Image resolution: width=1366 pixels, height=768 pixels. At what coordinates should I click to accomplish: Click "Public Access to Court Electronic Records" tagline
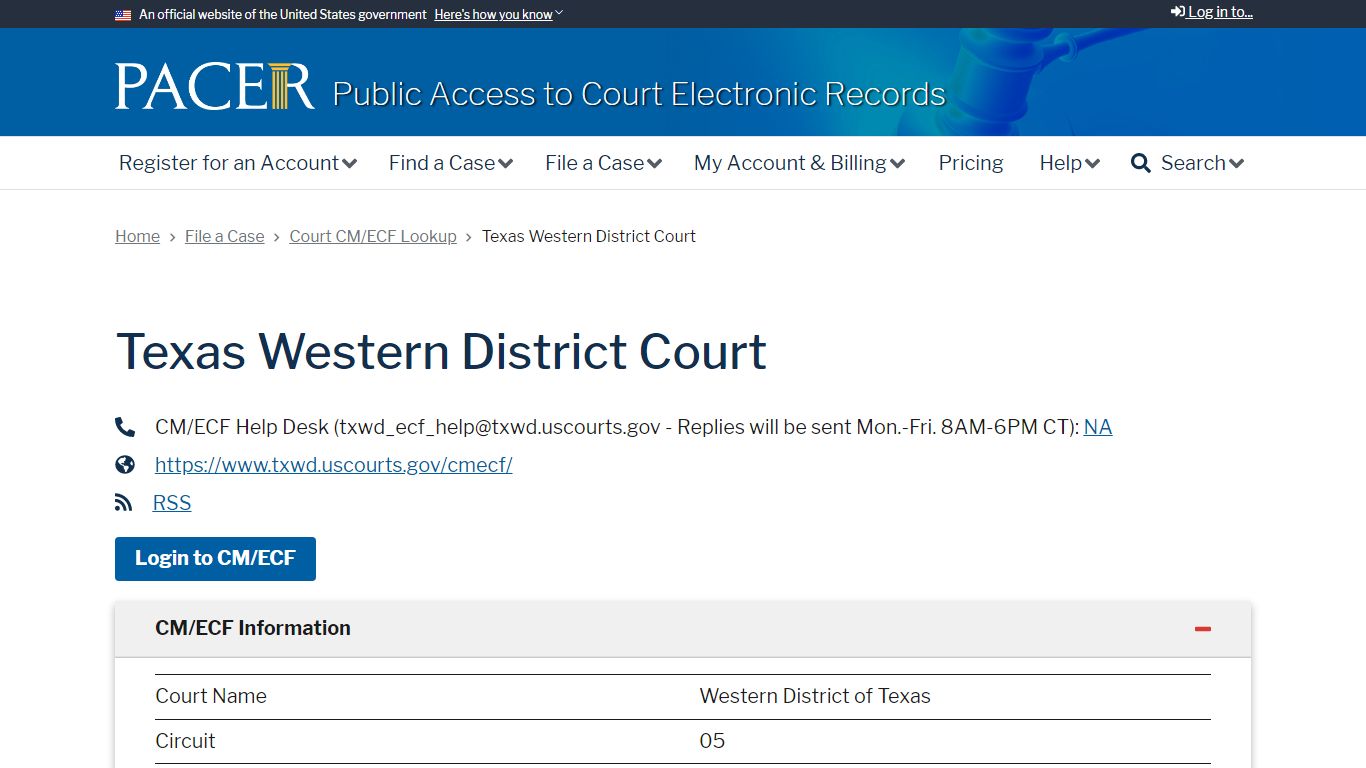[639, 94]
